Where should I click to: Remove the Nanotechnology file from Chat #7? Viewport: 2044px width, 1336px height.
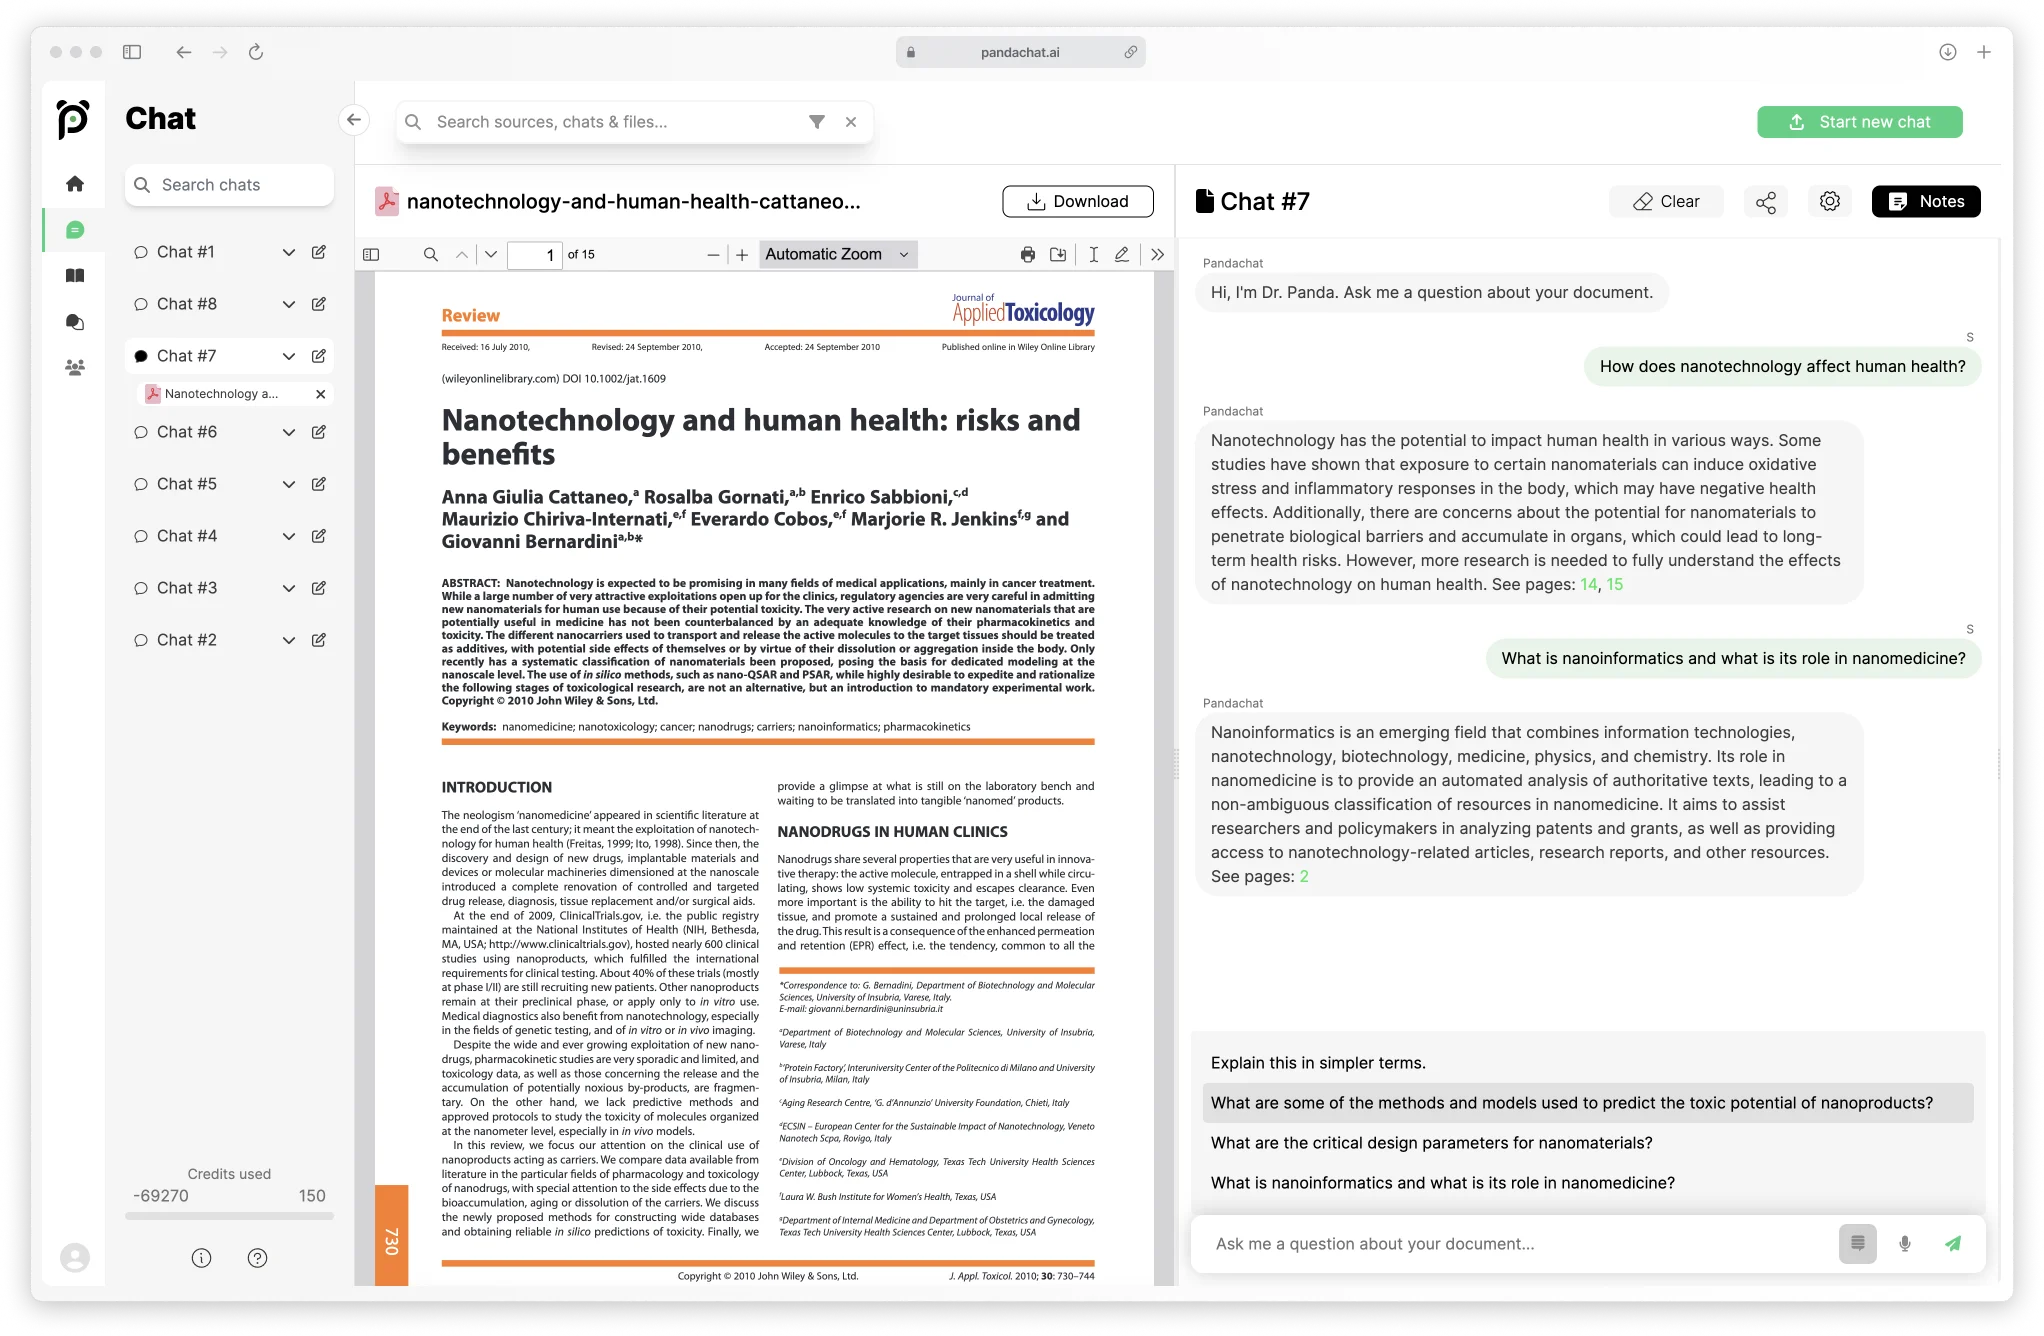321,394
